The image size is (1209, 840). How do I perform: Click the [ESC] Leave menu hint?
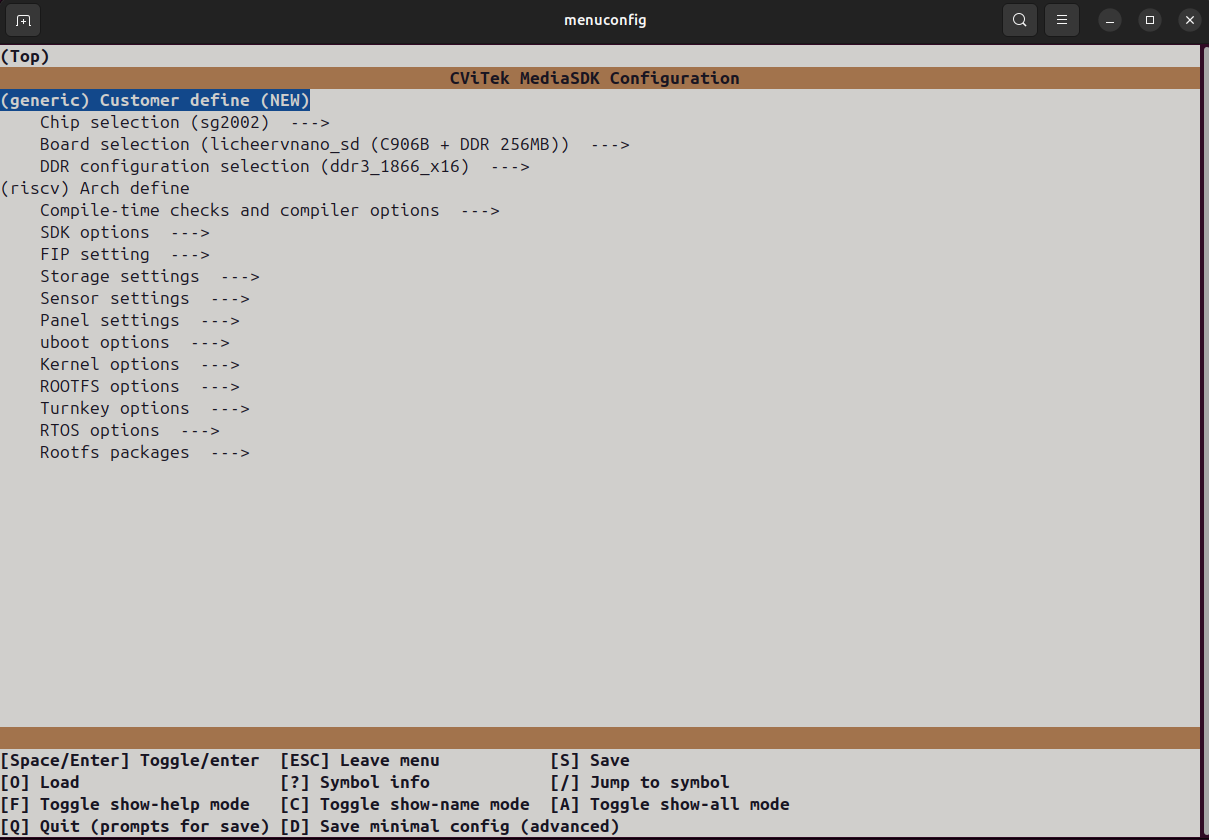[x=360, y=760]
